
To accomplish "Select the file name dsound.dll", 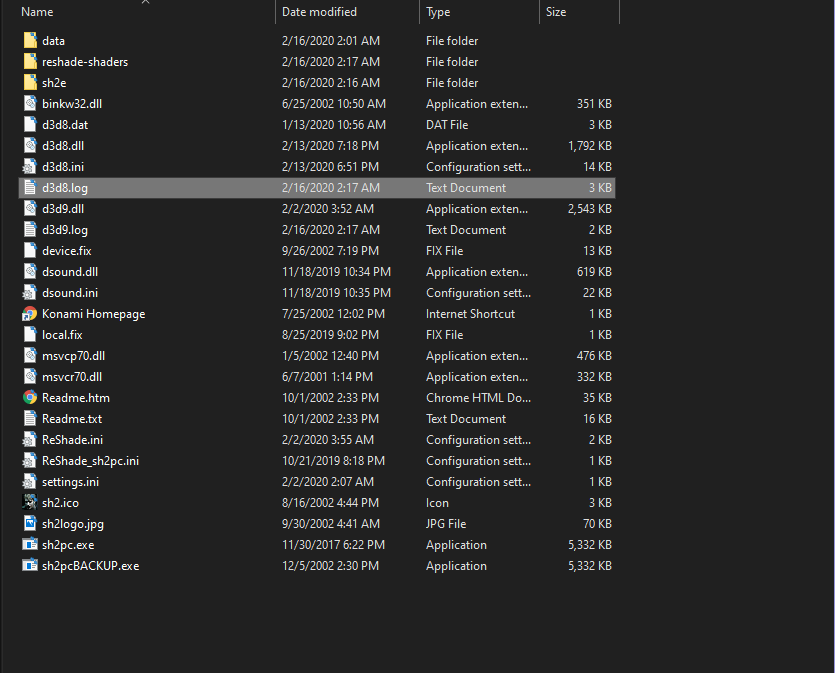I will coord(70,272).
